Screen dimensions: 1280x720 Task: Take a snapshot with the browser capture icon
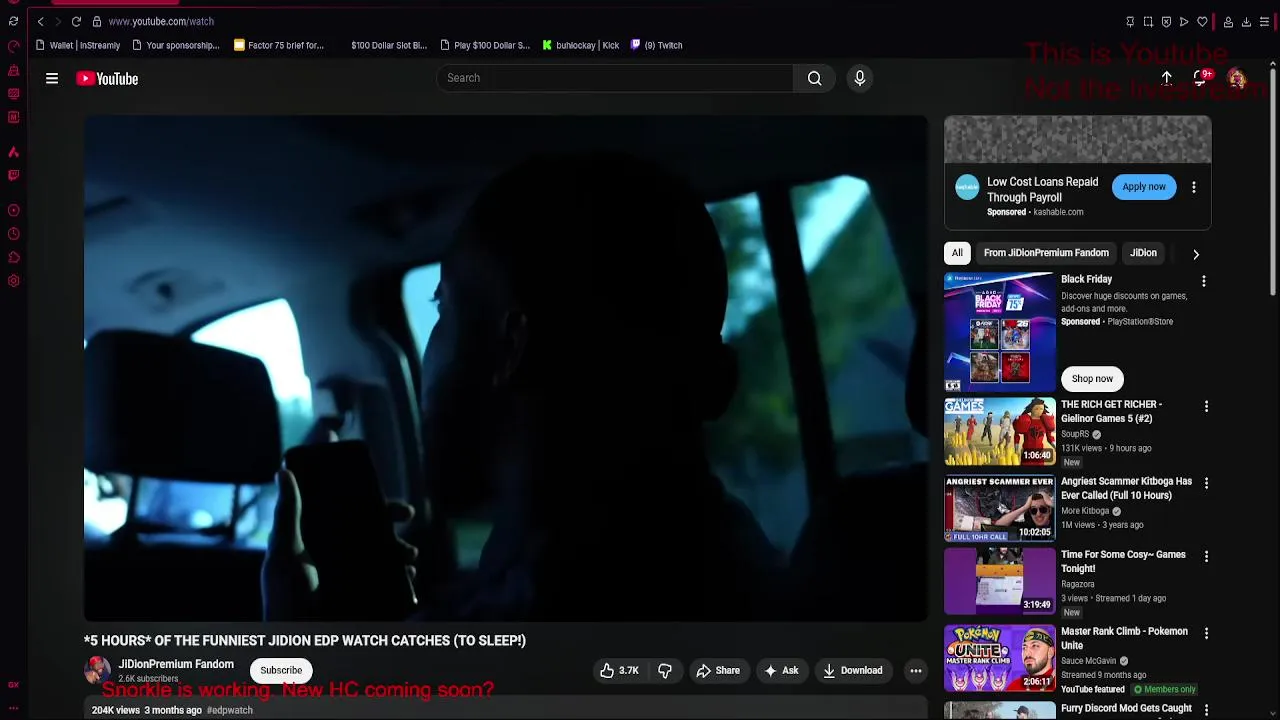(1148, 21)
